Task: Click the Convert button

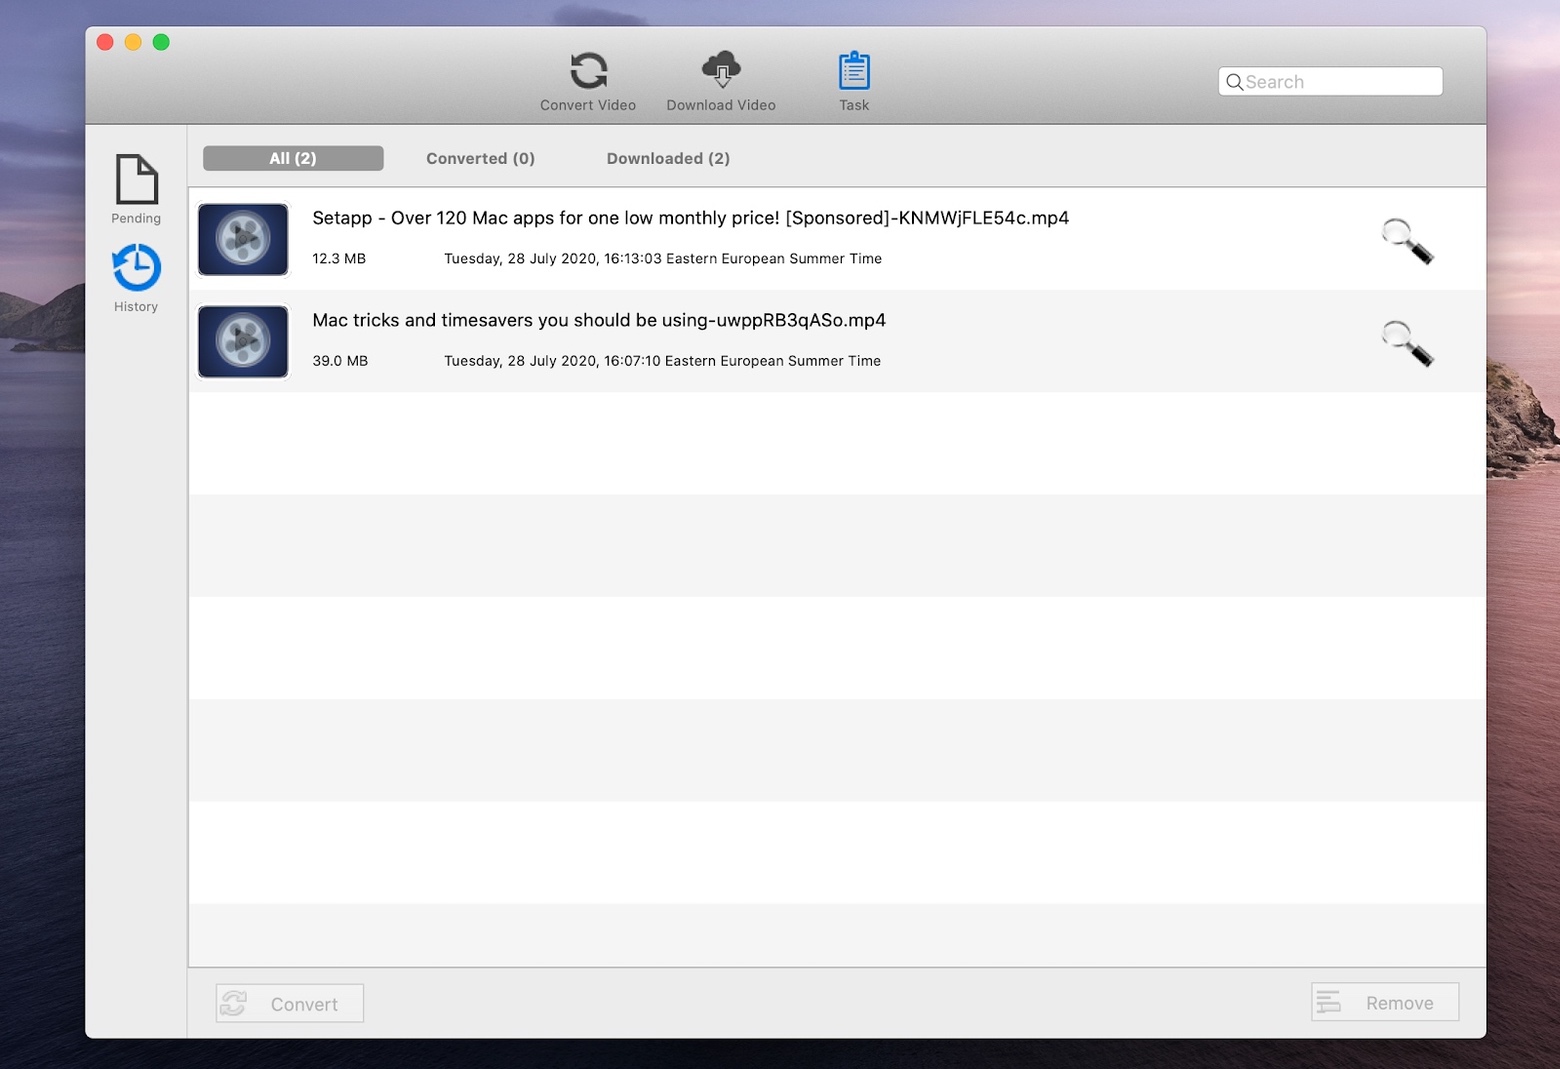Action: click(290, 1003)
